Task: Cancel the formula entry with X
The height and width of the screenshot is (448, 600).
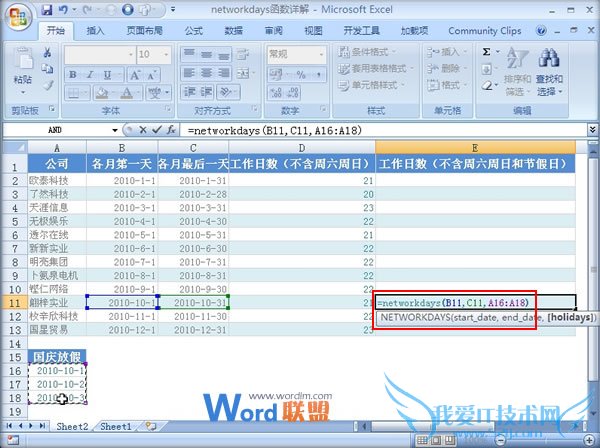Action: (x=143, y=130)
